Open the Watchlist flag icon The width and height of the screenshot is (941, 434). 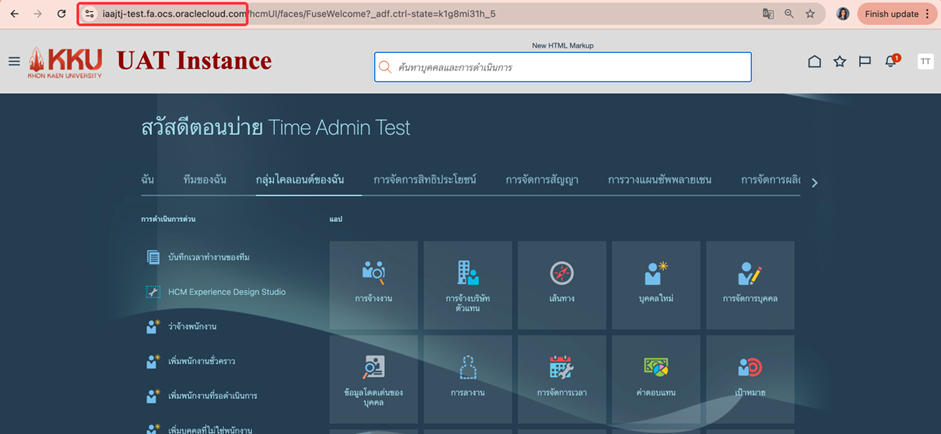[865, 62]
